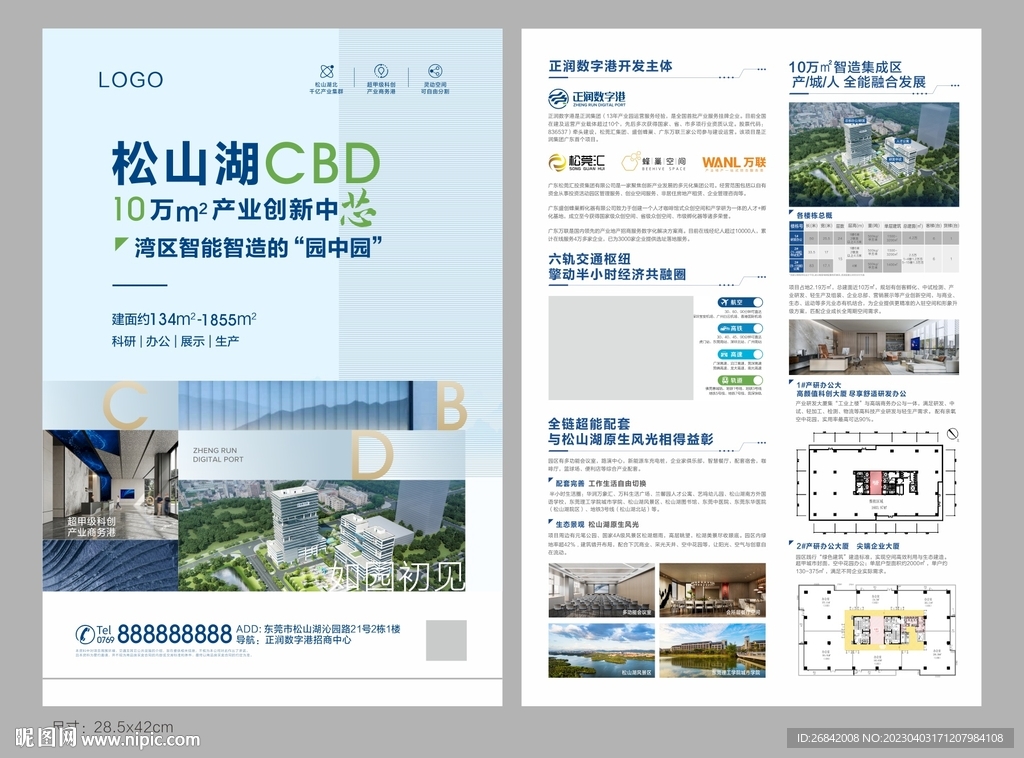Click the 科研|办公|展示|生产 line
1024x758 pixels.
coord(175,341)
